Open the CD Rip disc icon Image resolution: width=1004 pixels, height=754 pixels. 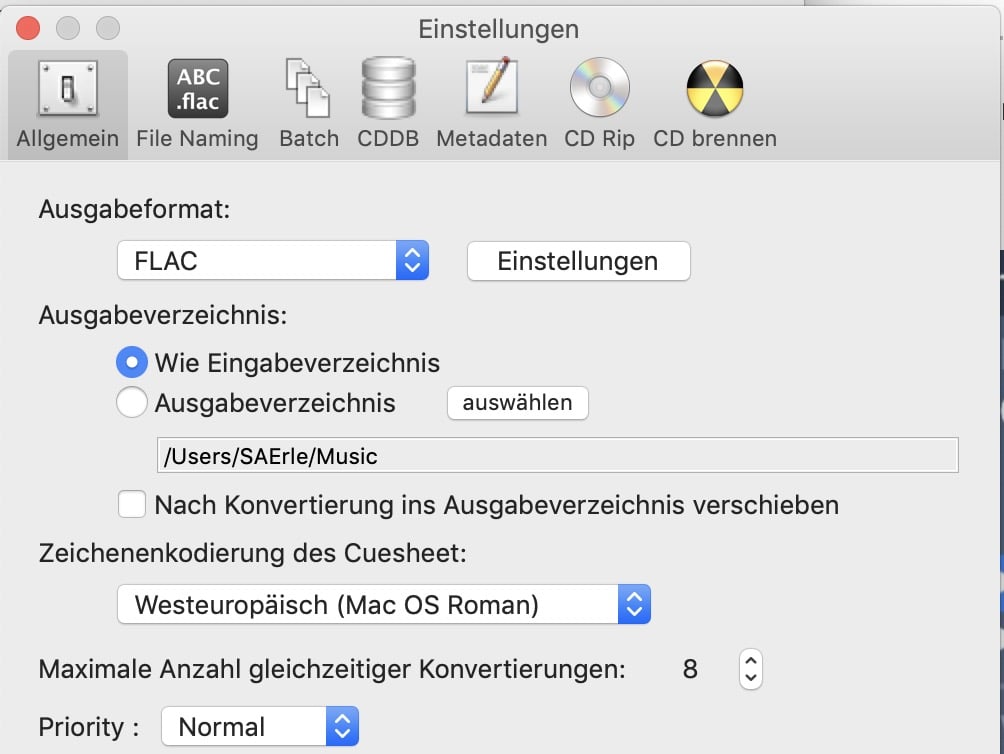pos(599,88)
